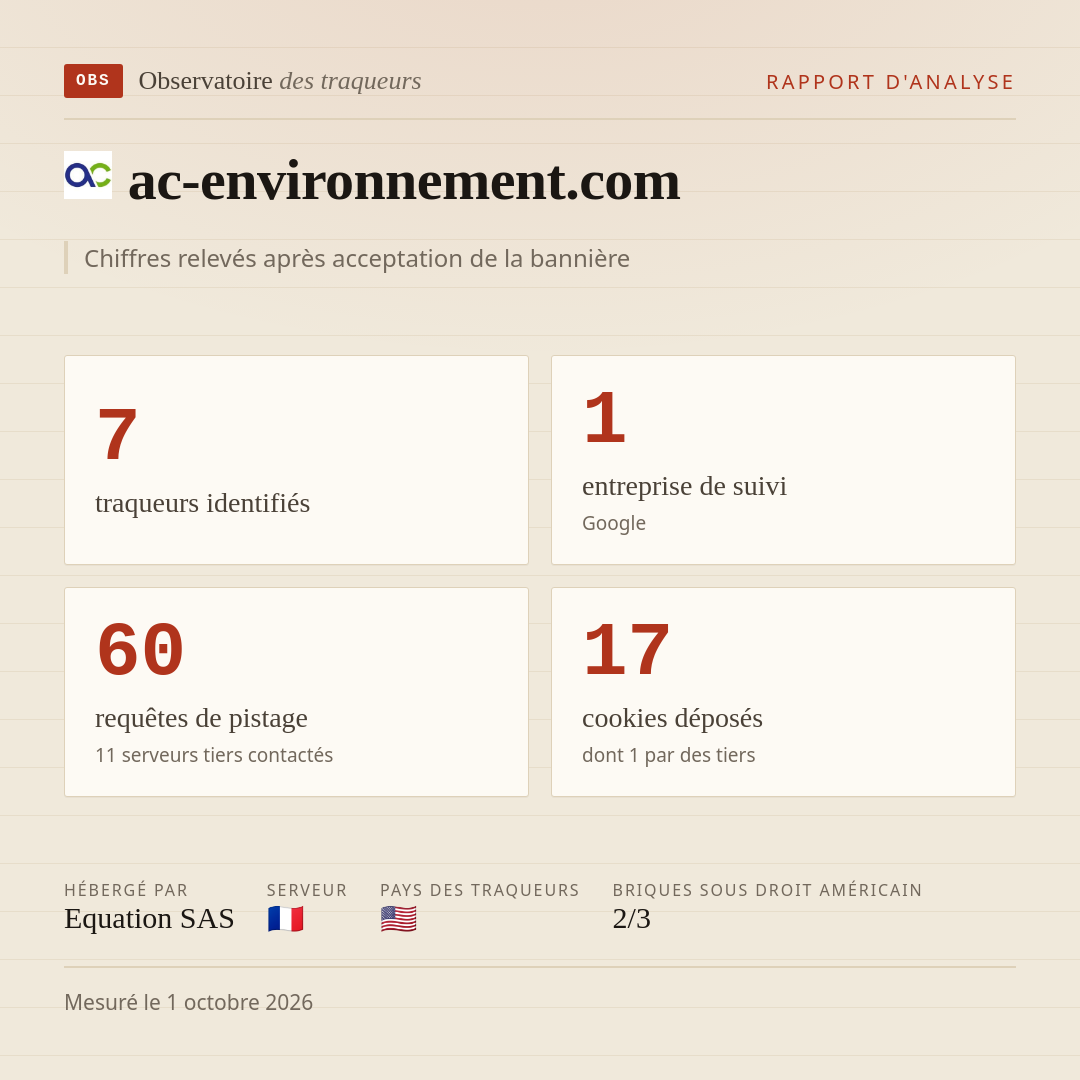
Task: Click the Equation SAS host name
Action: 149,919
